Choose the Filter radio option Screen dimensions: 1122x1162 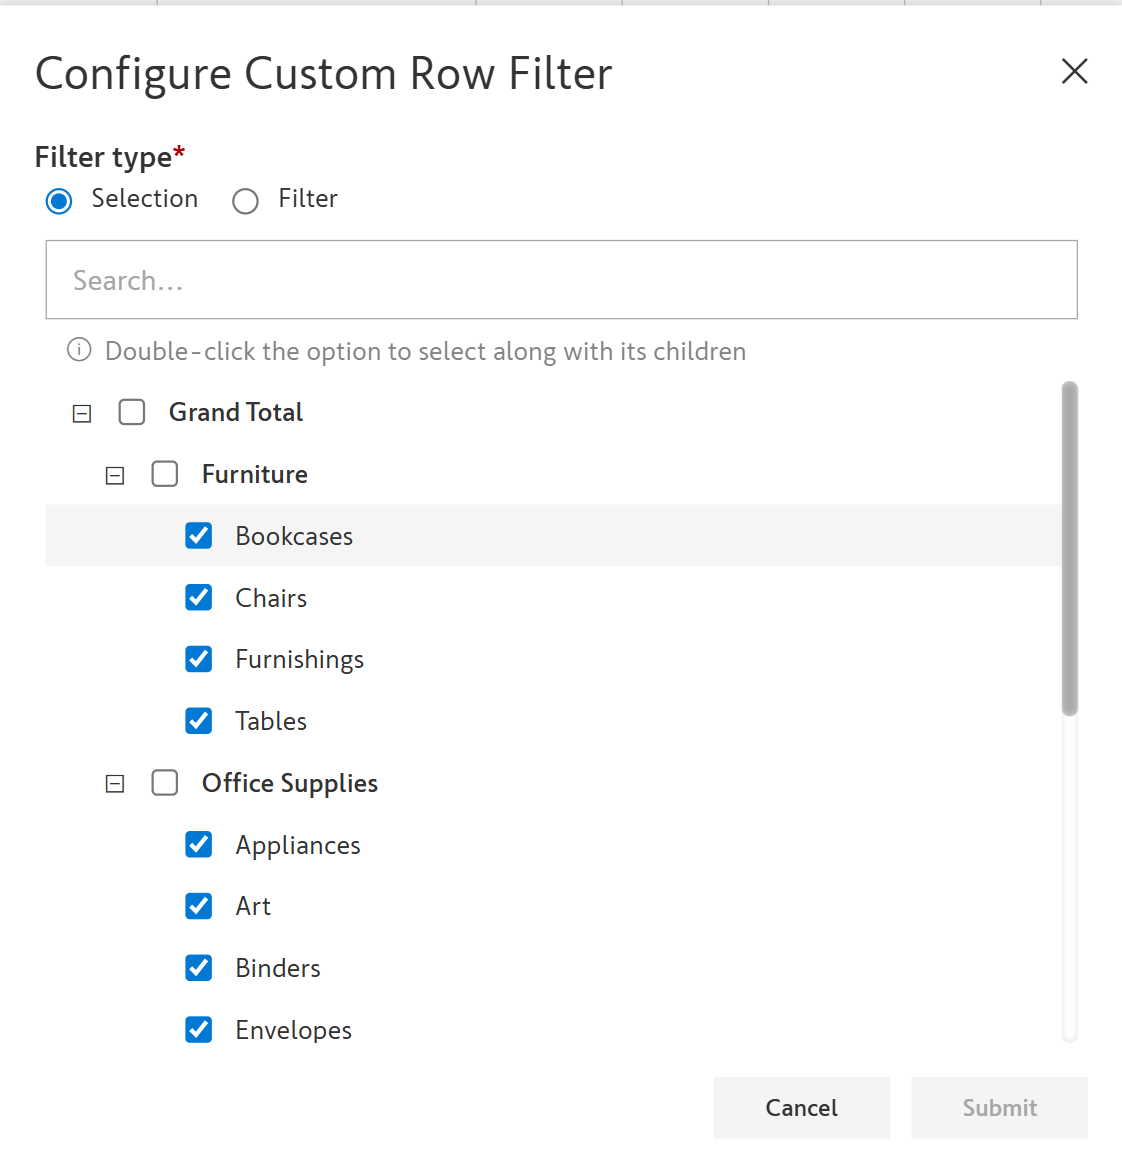pos(245,201)
